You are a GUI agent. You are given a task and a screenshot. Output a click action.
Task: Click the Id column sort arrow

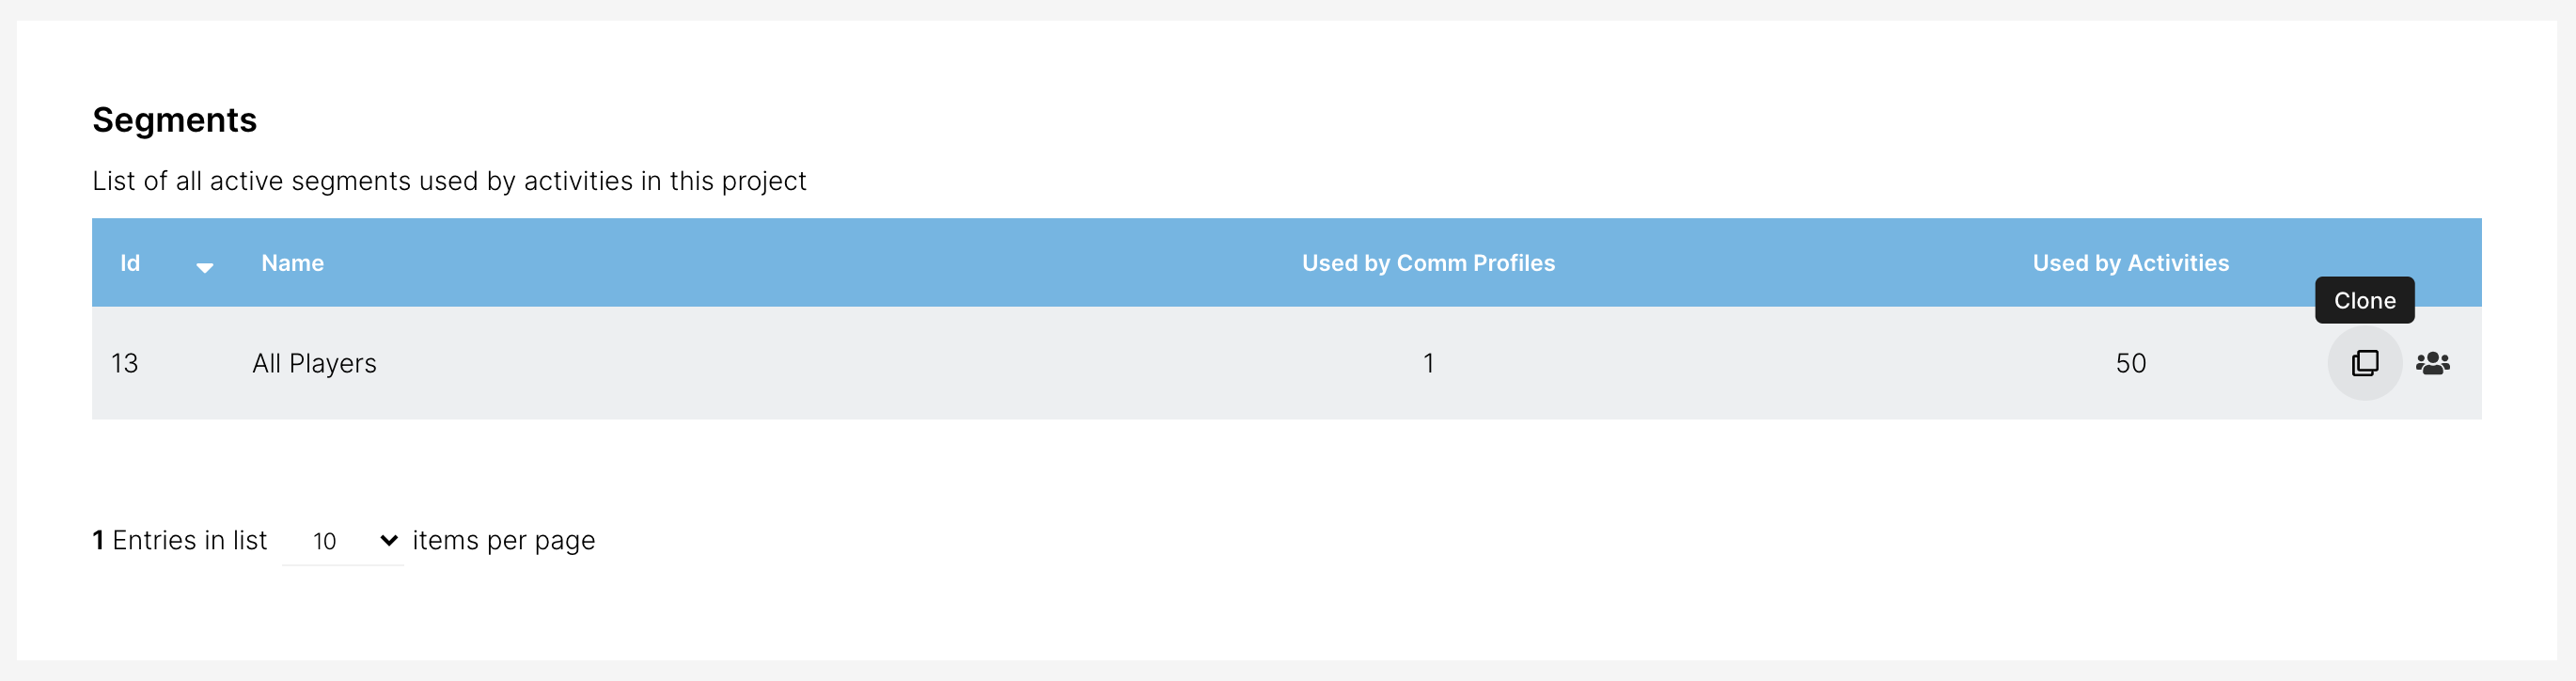pos(204,267)
